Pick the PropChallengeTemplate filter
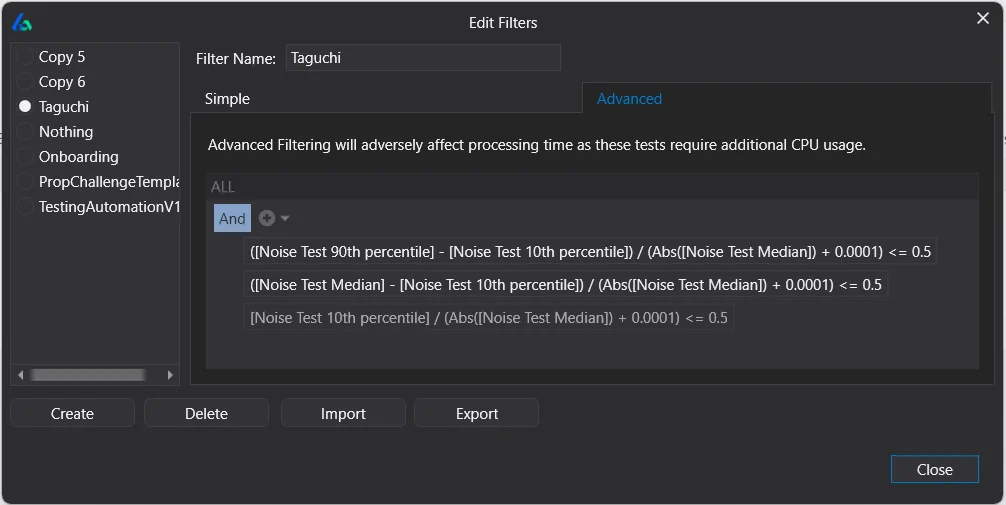 108,182
